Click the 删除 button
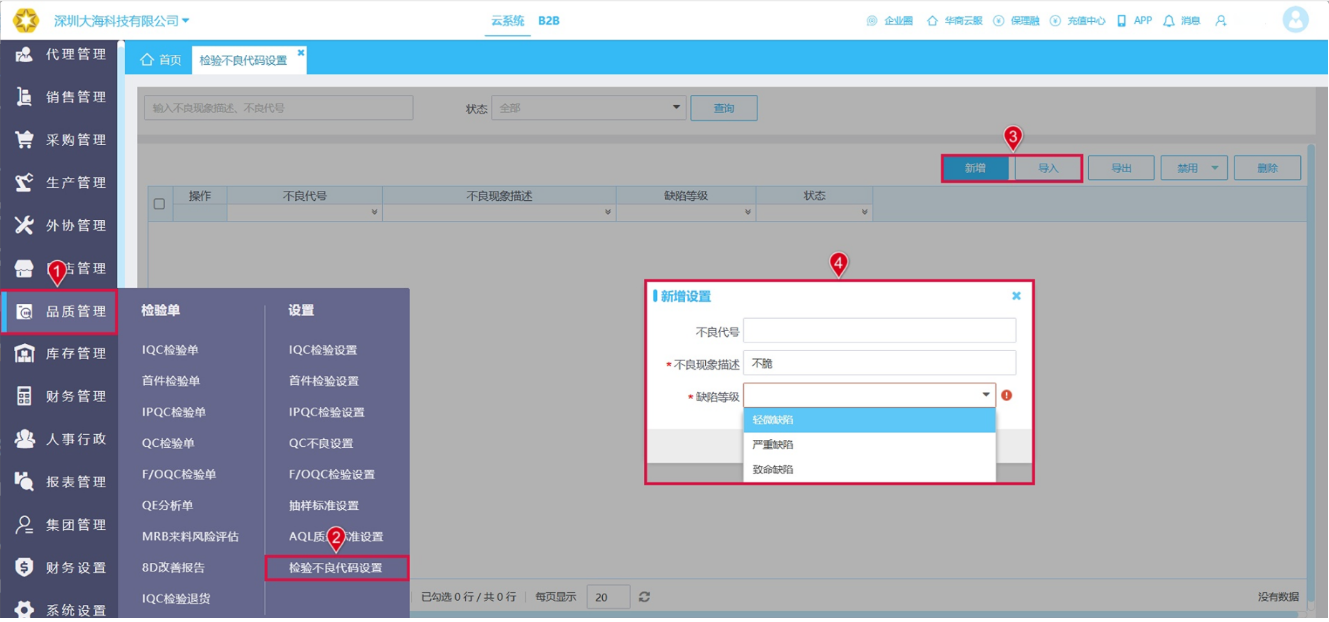Image resolution: width=1329 pixels, height=622 pixels. point(1267,168)
